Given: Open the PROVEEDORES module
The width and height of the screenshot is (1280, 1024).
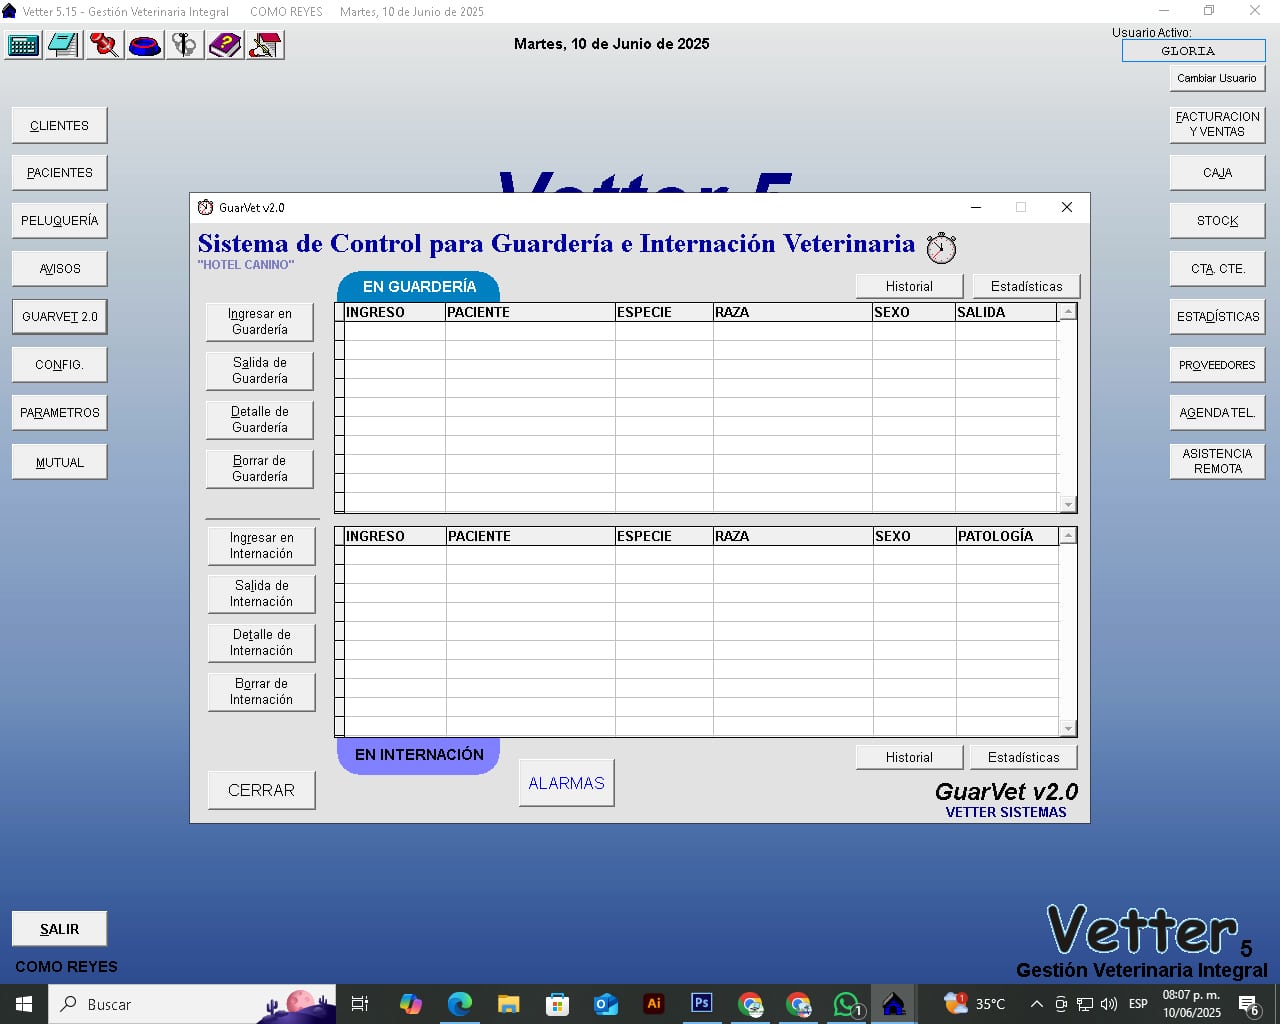Looking at the screenshot, I should click(1217, 365).
